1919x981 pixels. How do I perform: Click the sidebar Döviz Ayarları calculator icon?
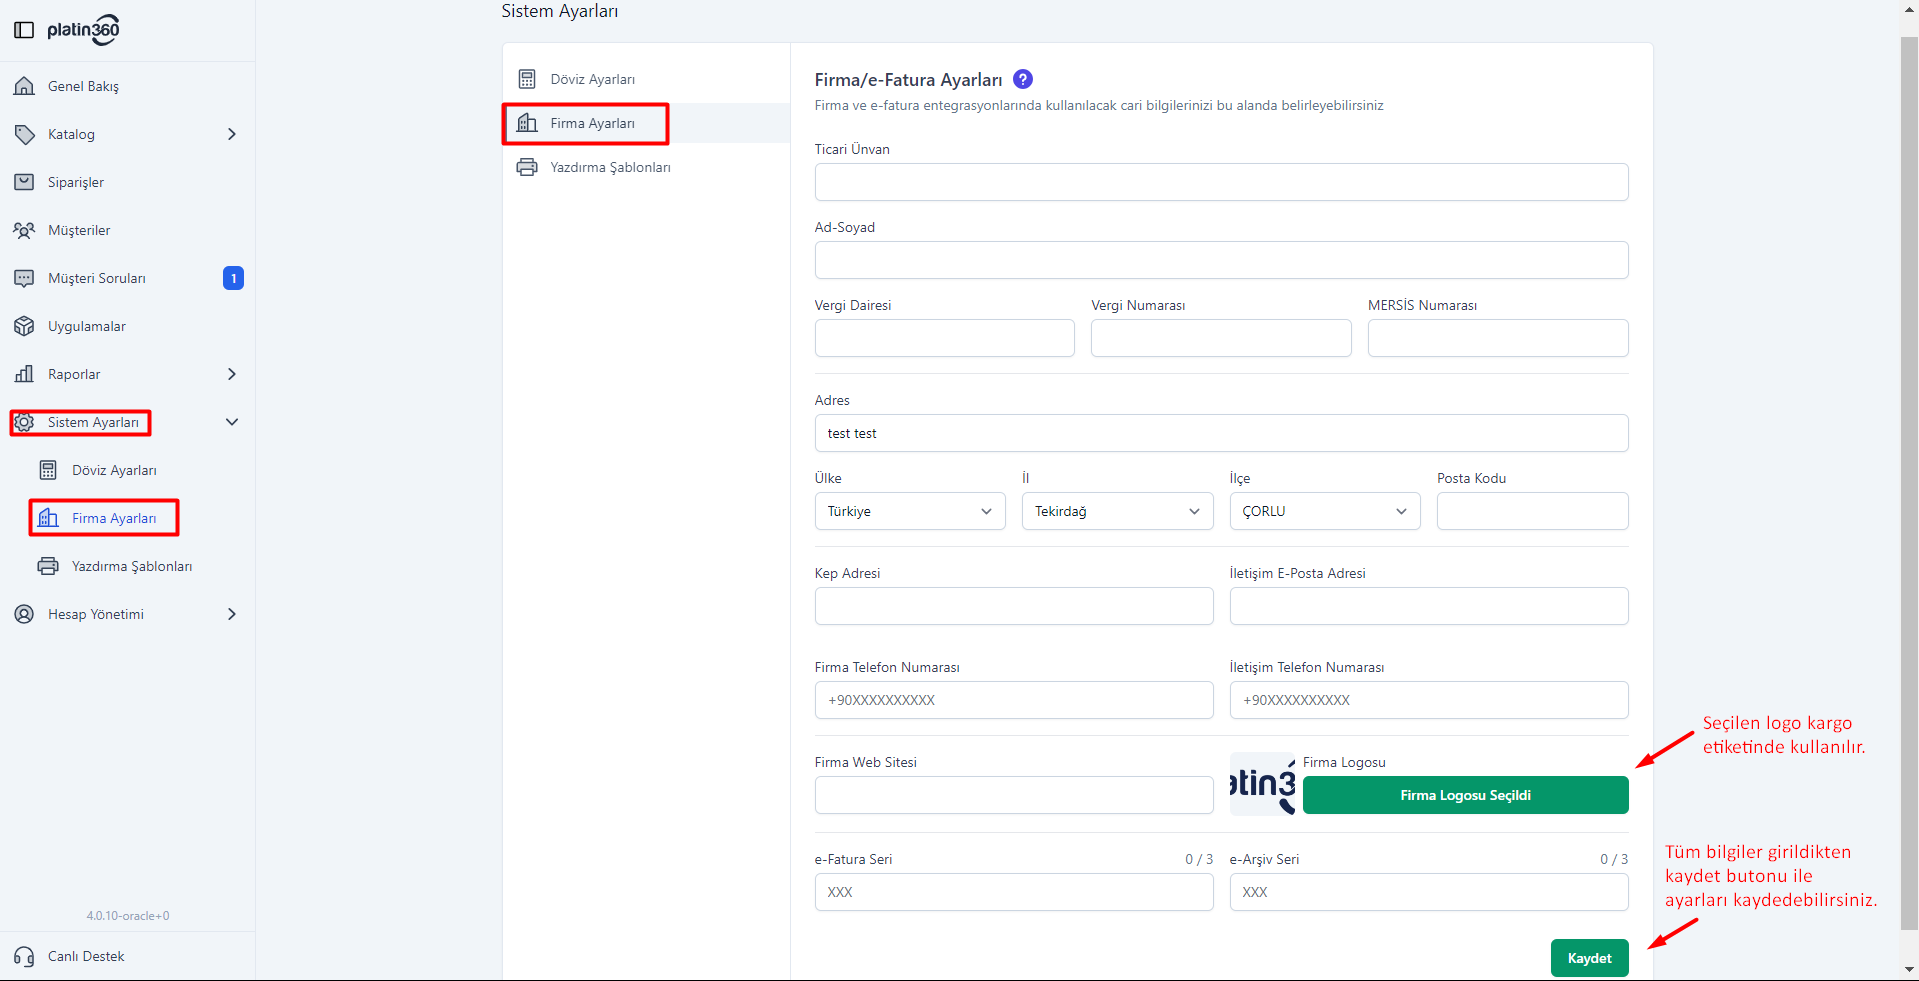pyautogui.click(x=48, y=470)
